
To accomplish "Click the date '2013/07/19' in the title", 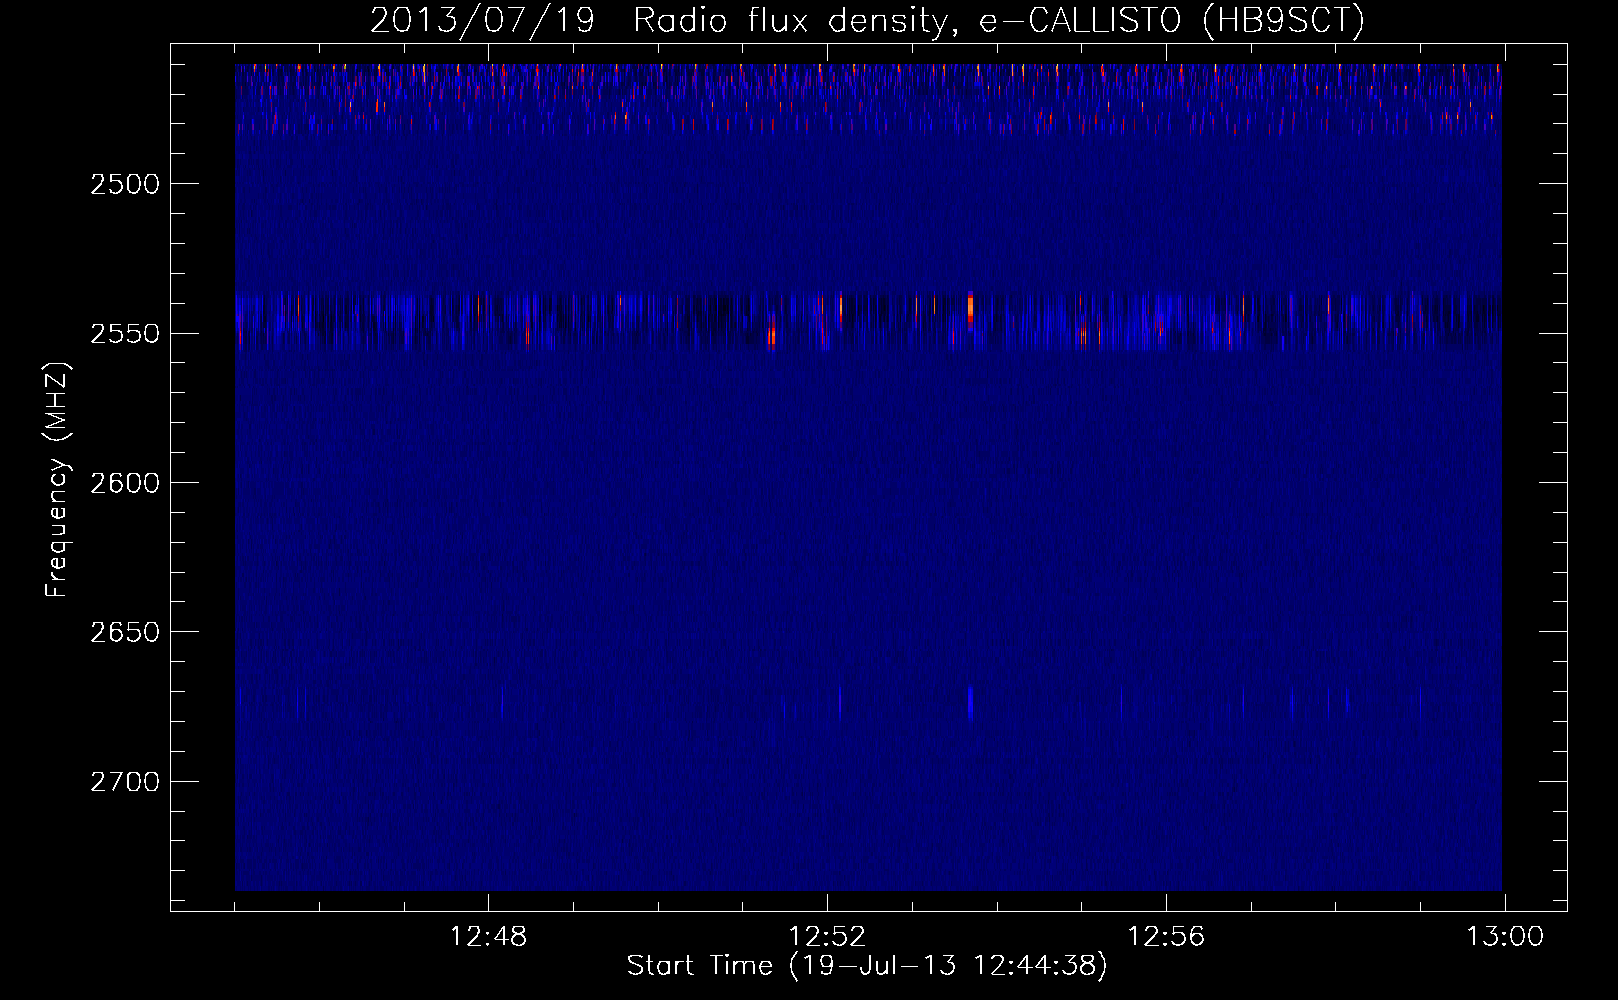I will point(482,20).
